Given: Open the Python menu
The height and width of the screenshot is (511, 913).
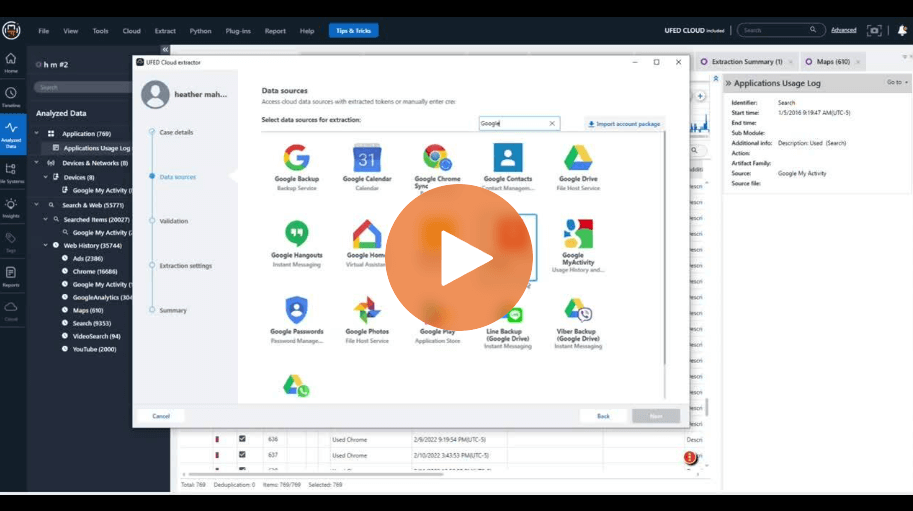Looking at the screenshot, I should coord(200,31).
